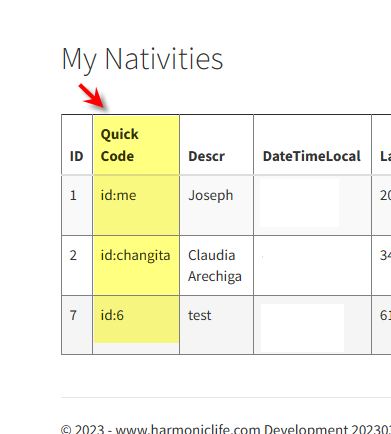The image size is (391, 434).
Task: Select the Descr column header
Action: tap(217, 145)
